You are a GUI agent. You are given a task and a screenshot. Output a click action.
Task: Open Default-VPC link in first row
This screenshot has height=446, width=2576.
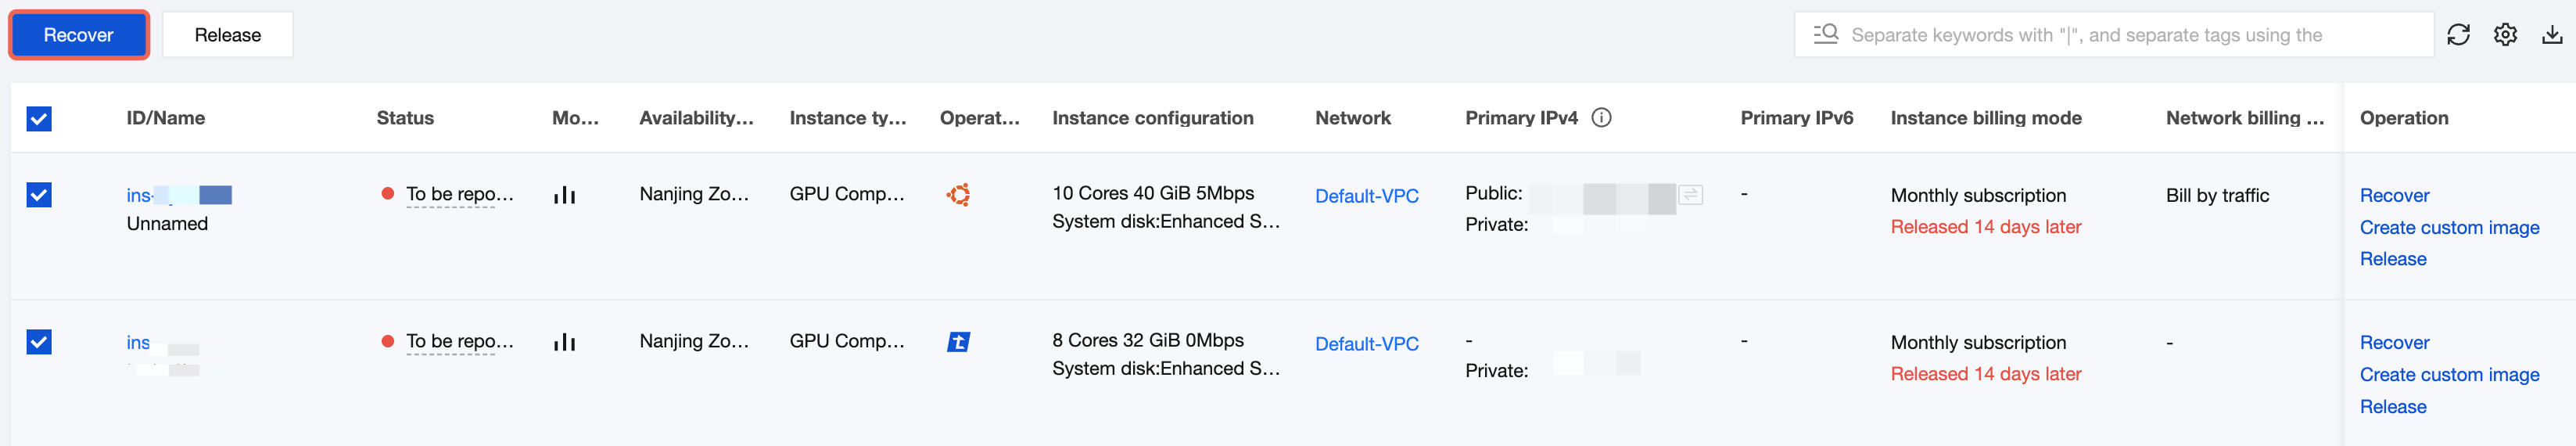[x=1366, y=196]
